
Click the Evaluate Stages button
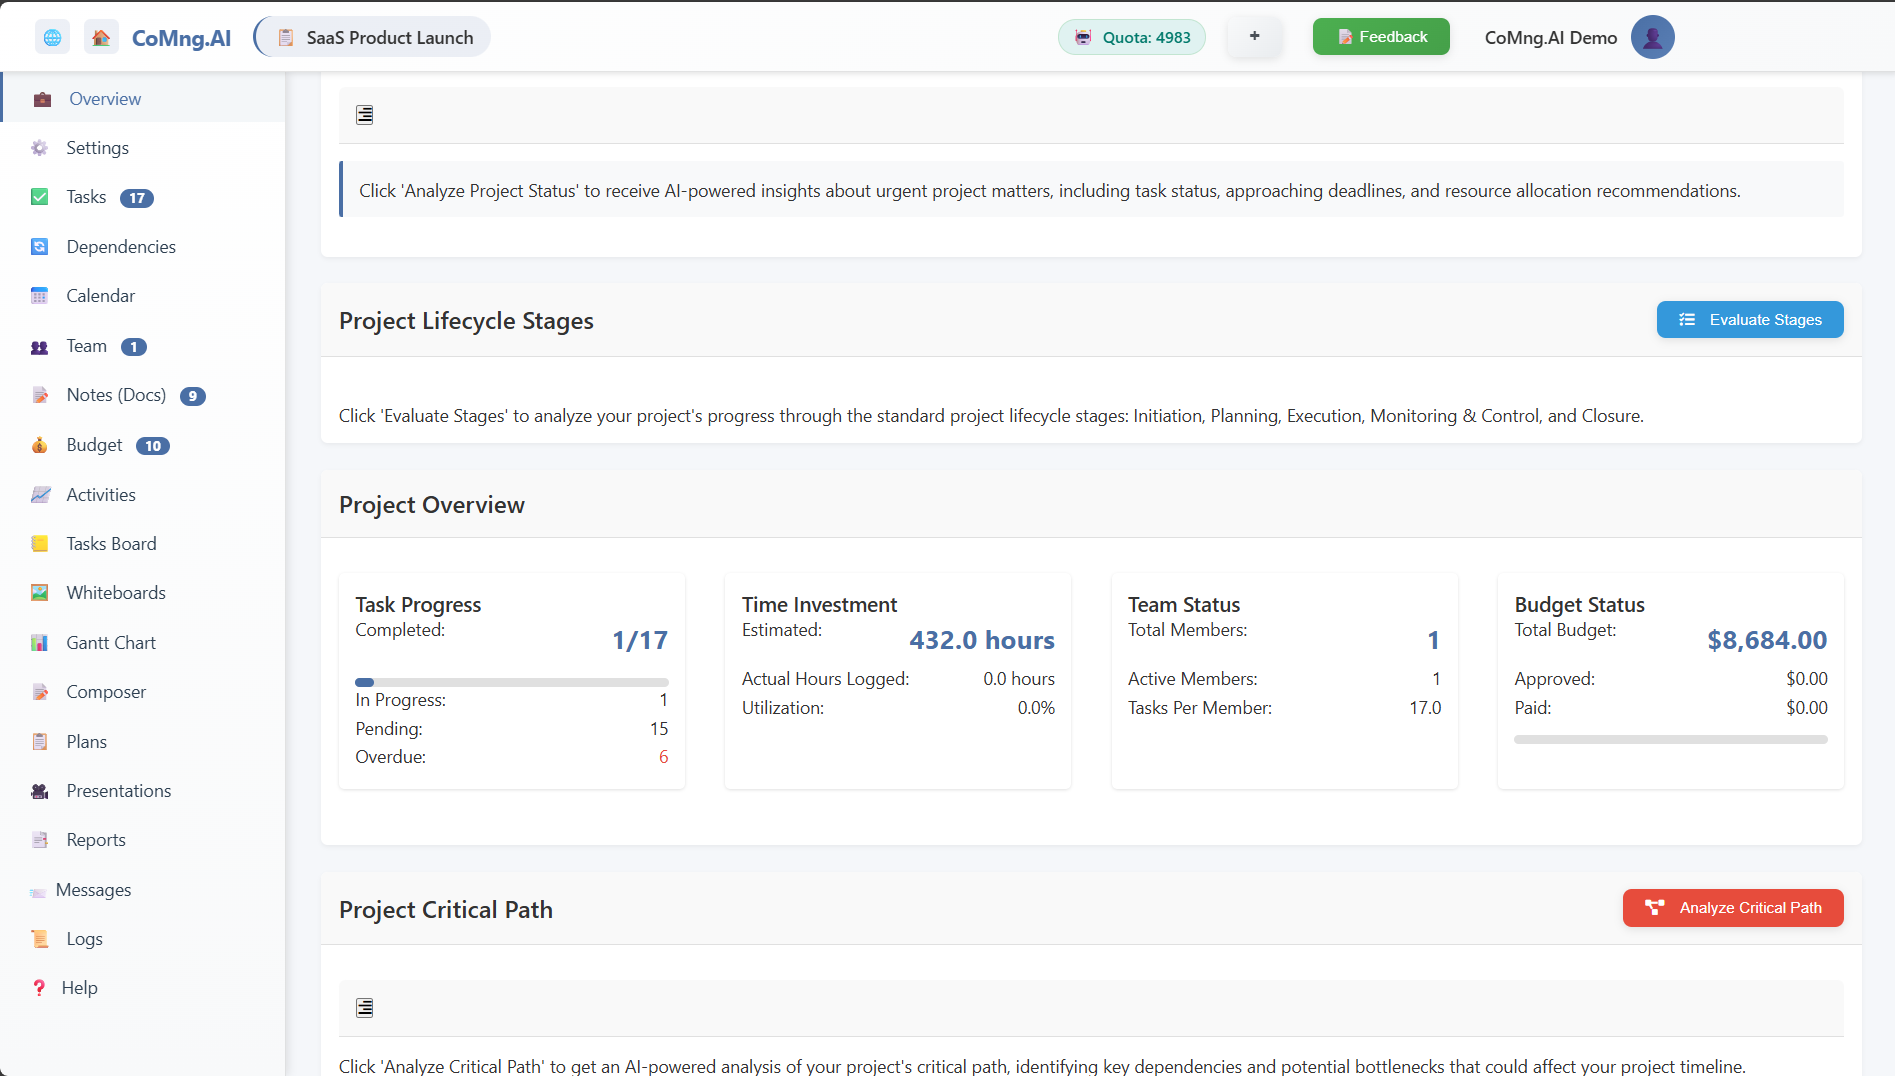pyautogui.click(x=1749, y=319)
